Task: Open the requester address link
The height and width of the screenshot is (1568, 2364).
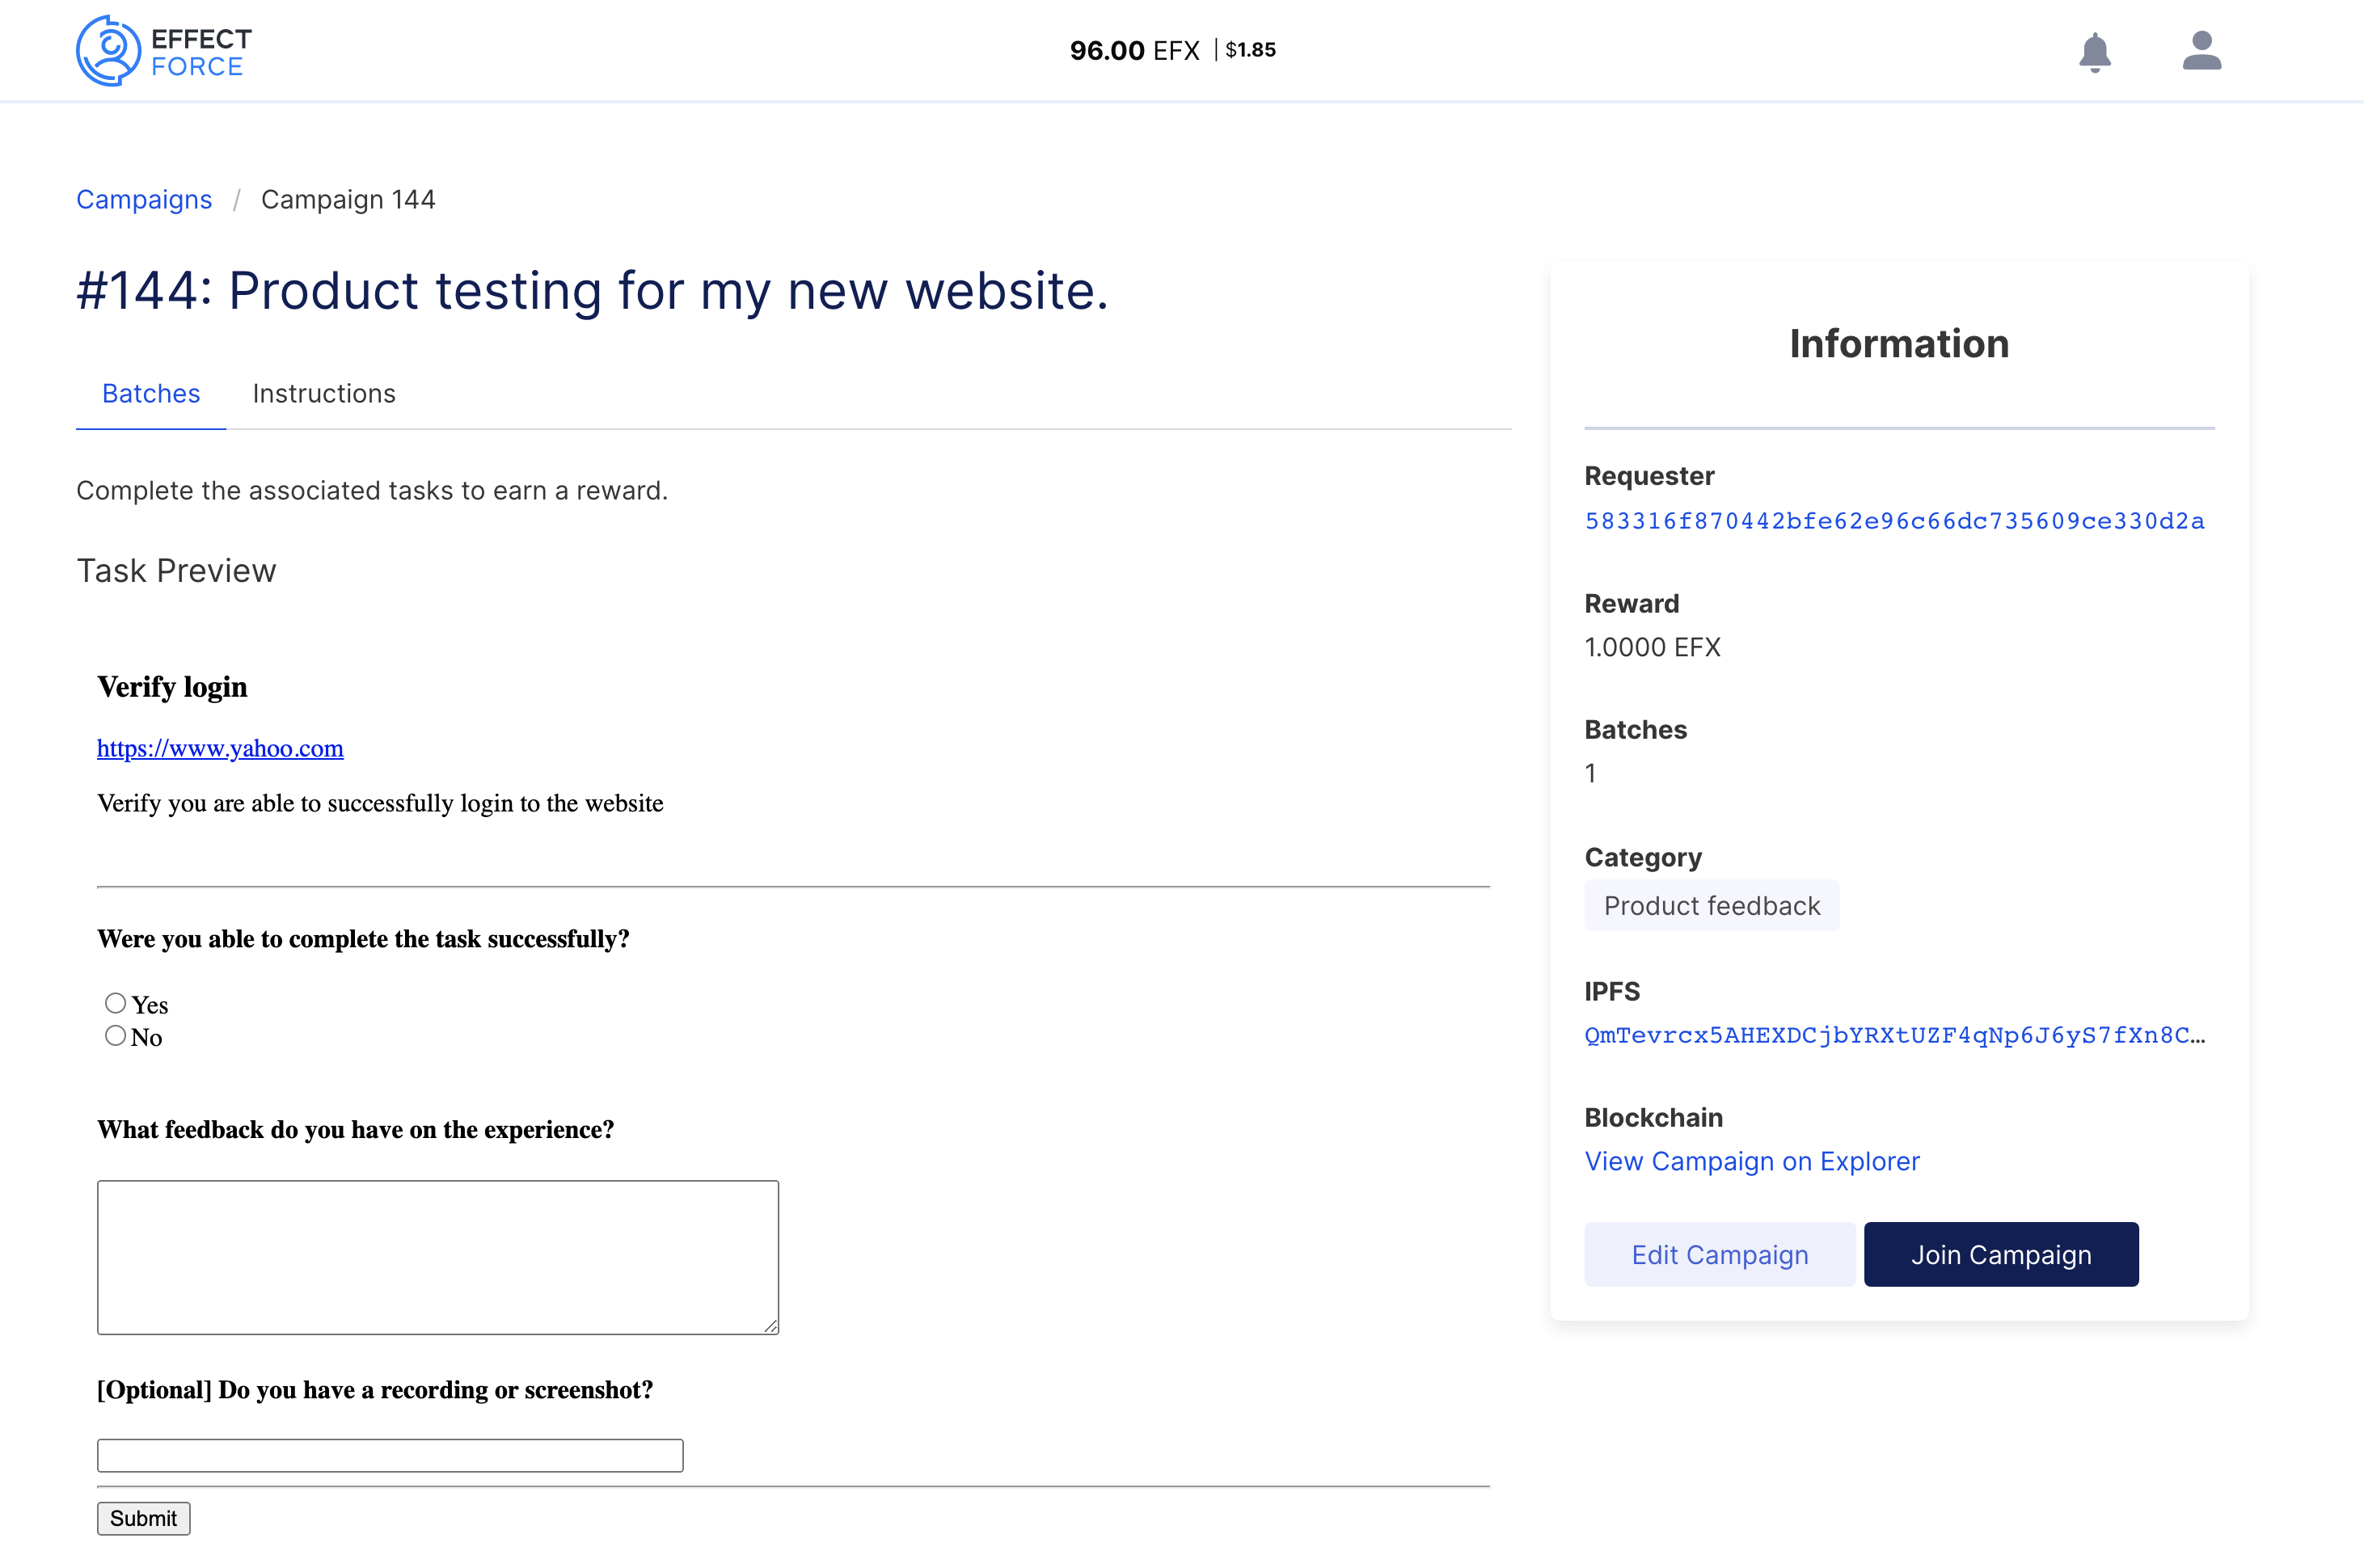Action: 1894,521
